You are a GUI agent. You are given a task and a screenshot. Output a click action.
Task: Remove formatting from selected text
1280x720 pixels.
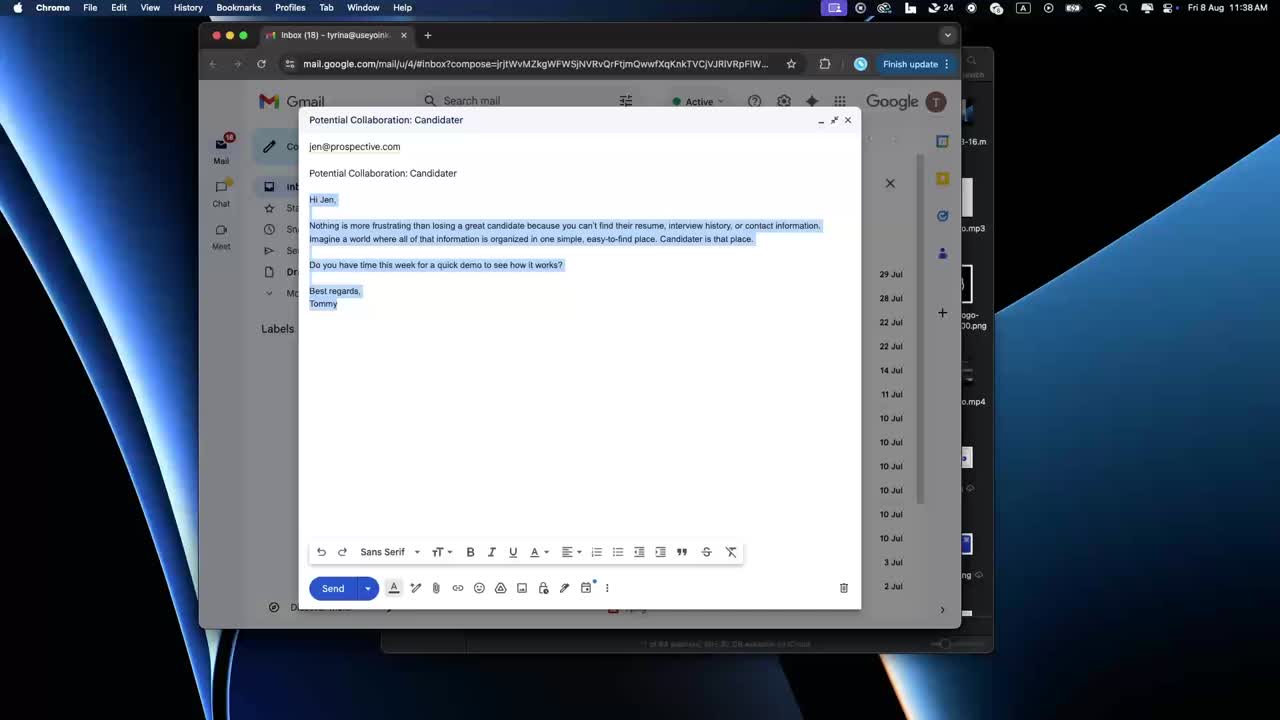click(x=731, y=552)
